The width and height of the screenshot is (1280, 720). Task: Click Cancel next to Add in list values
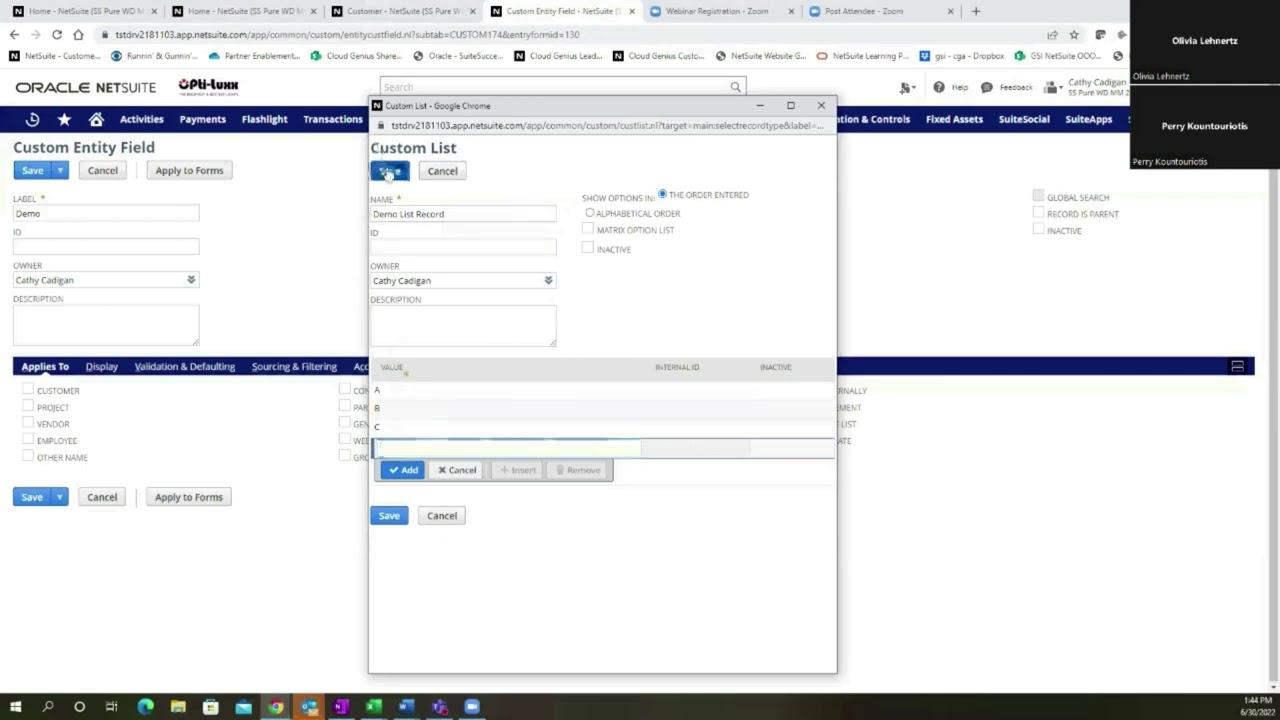pyautogui.click(x=457, y=470)
